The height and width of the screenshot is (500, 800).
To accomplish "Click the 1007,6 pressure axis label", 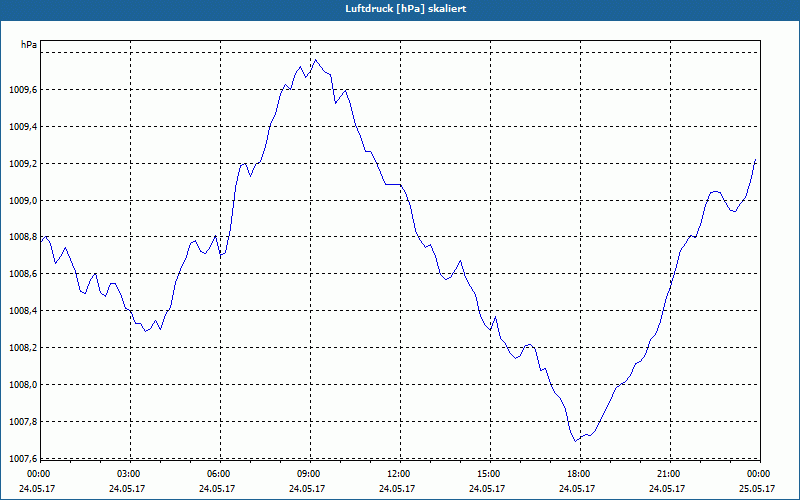I will coord(20,459).
